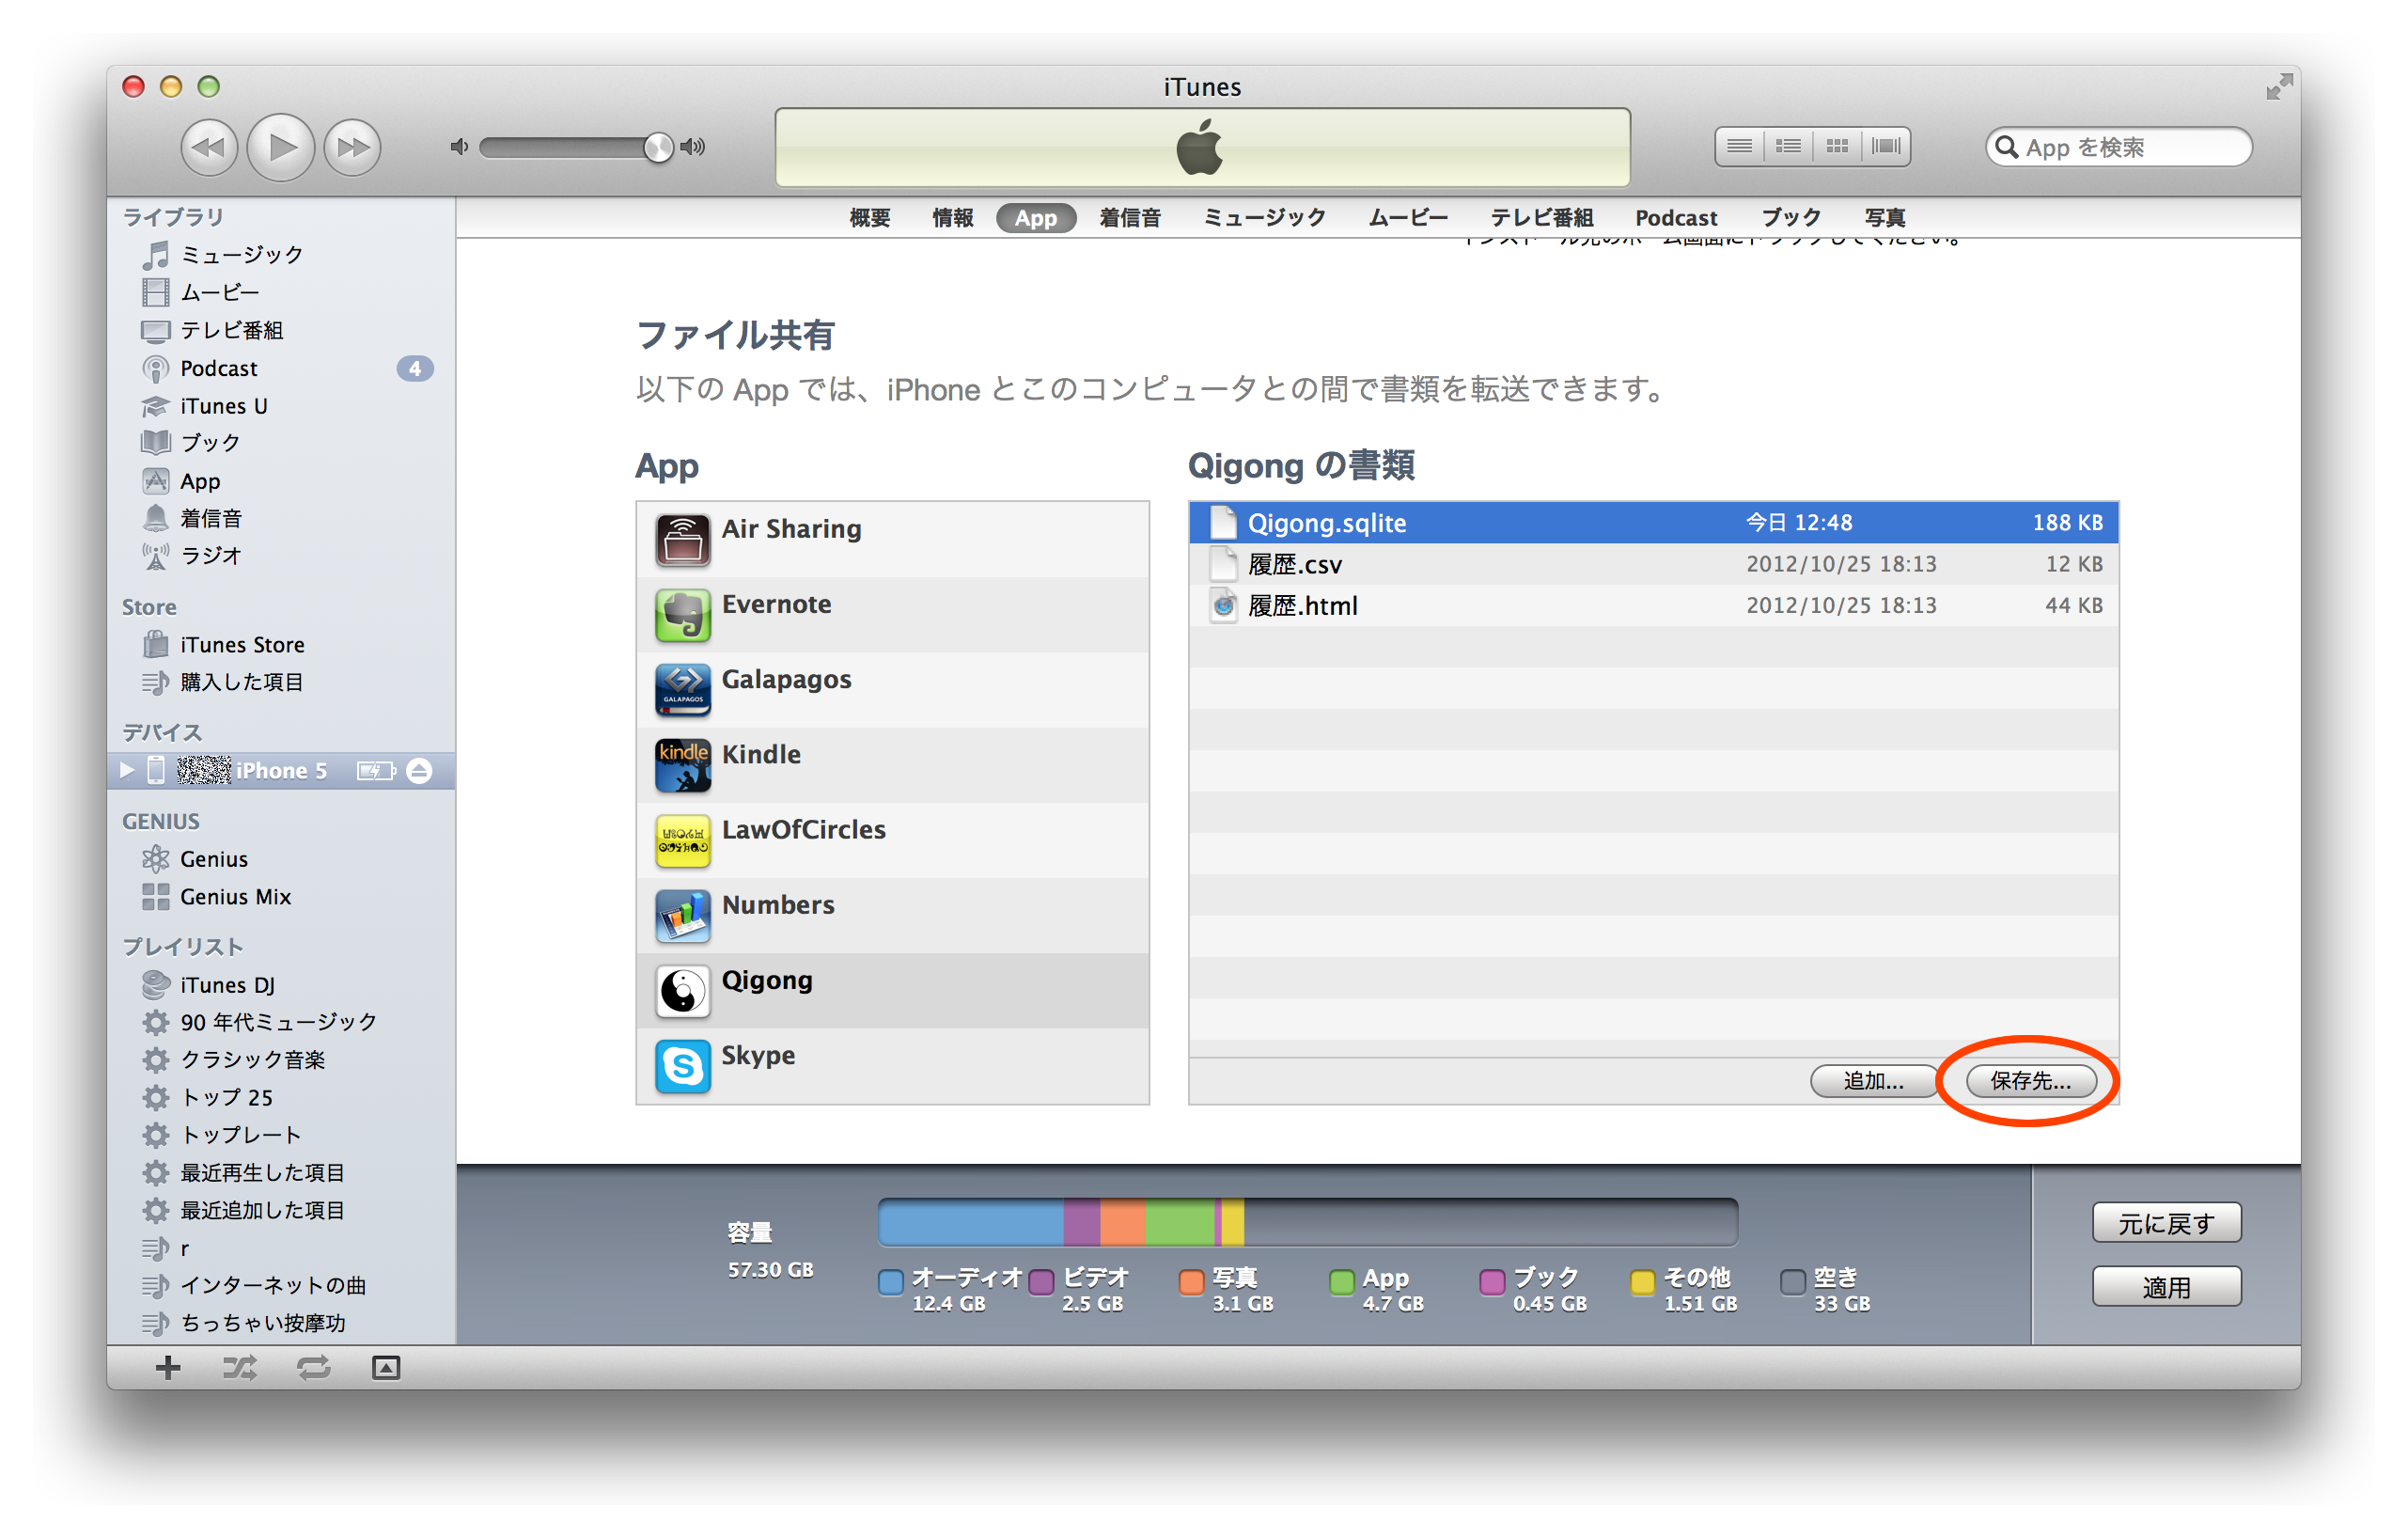Image resolution: width=2408 pixels, height=1538 pixels.
Task: Switch to the 概要 tab
Action: click(869, 218)
